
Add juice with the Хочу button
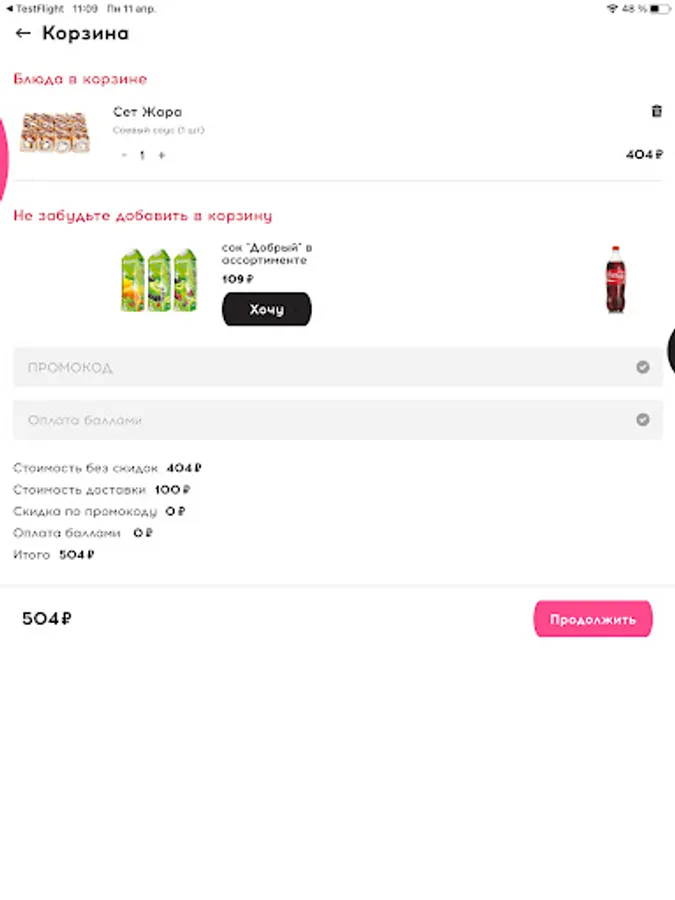point(267,309)
